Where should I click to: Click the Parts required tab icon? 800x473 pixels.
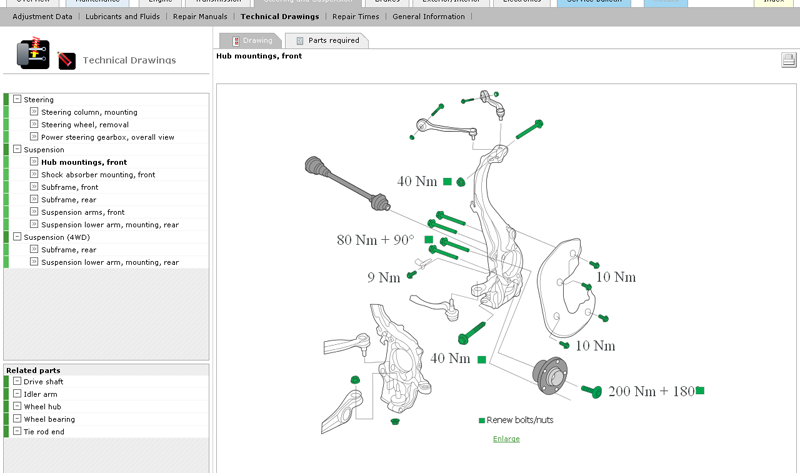click(300, 41)
